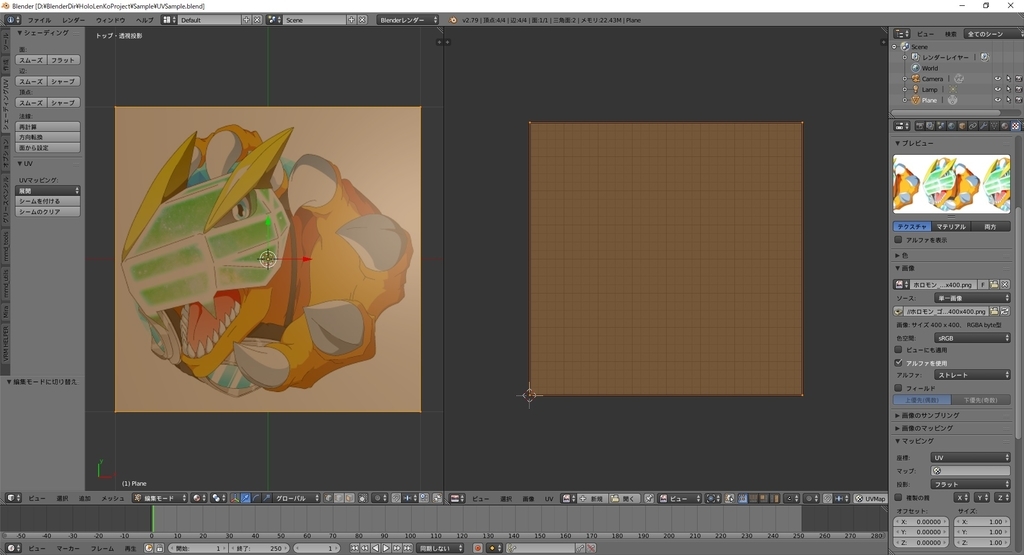Open the texture checkerboard properties tab

[1016, 126]
